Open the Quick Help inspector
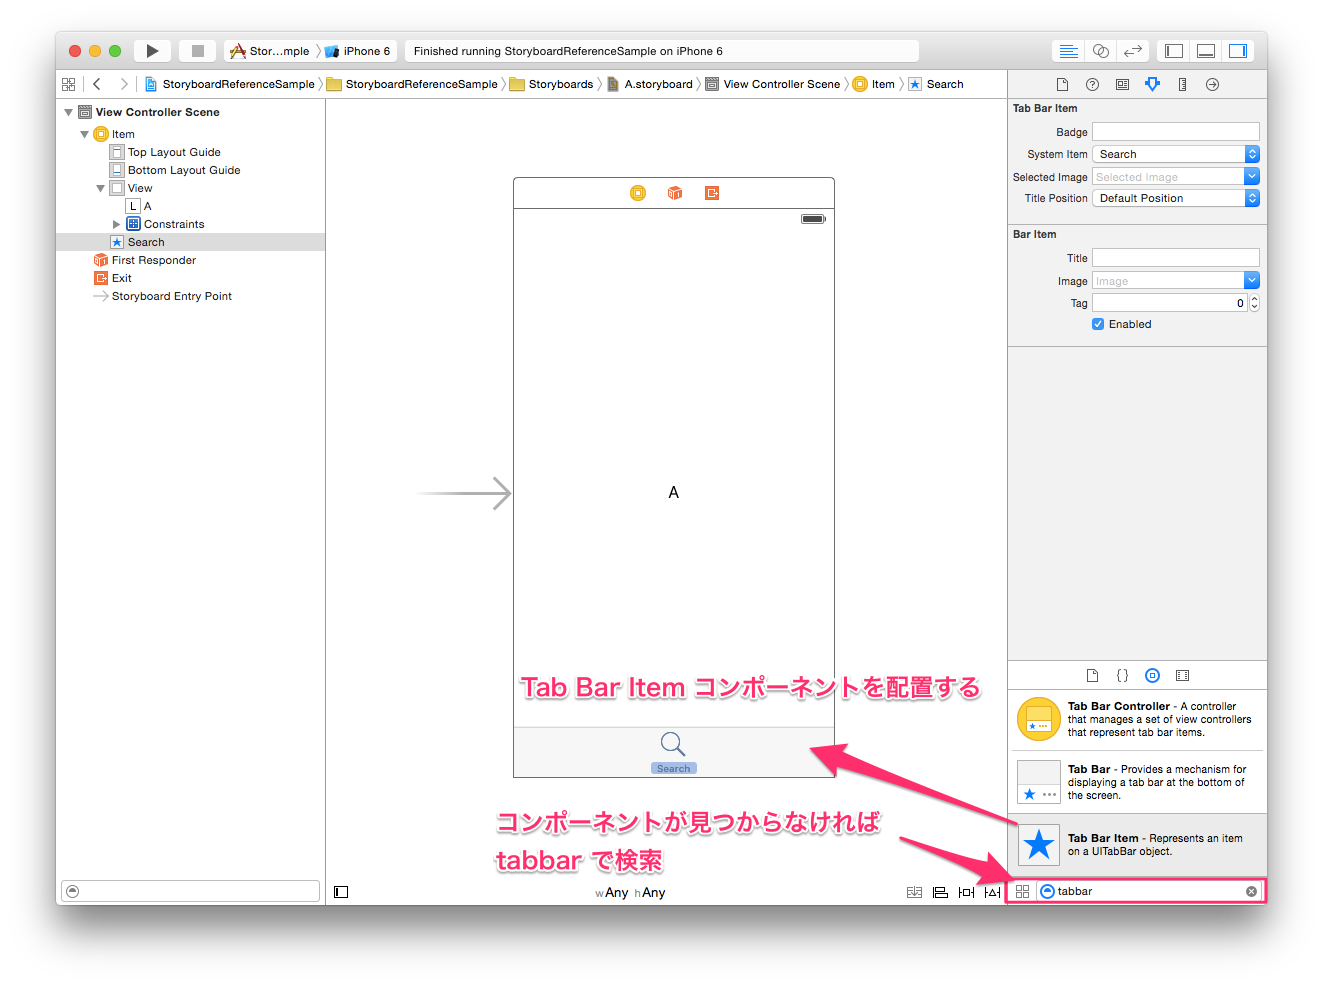 (1092, 85)
